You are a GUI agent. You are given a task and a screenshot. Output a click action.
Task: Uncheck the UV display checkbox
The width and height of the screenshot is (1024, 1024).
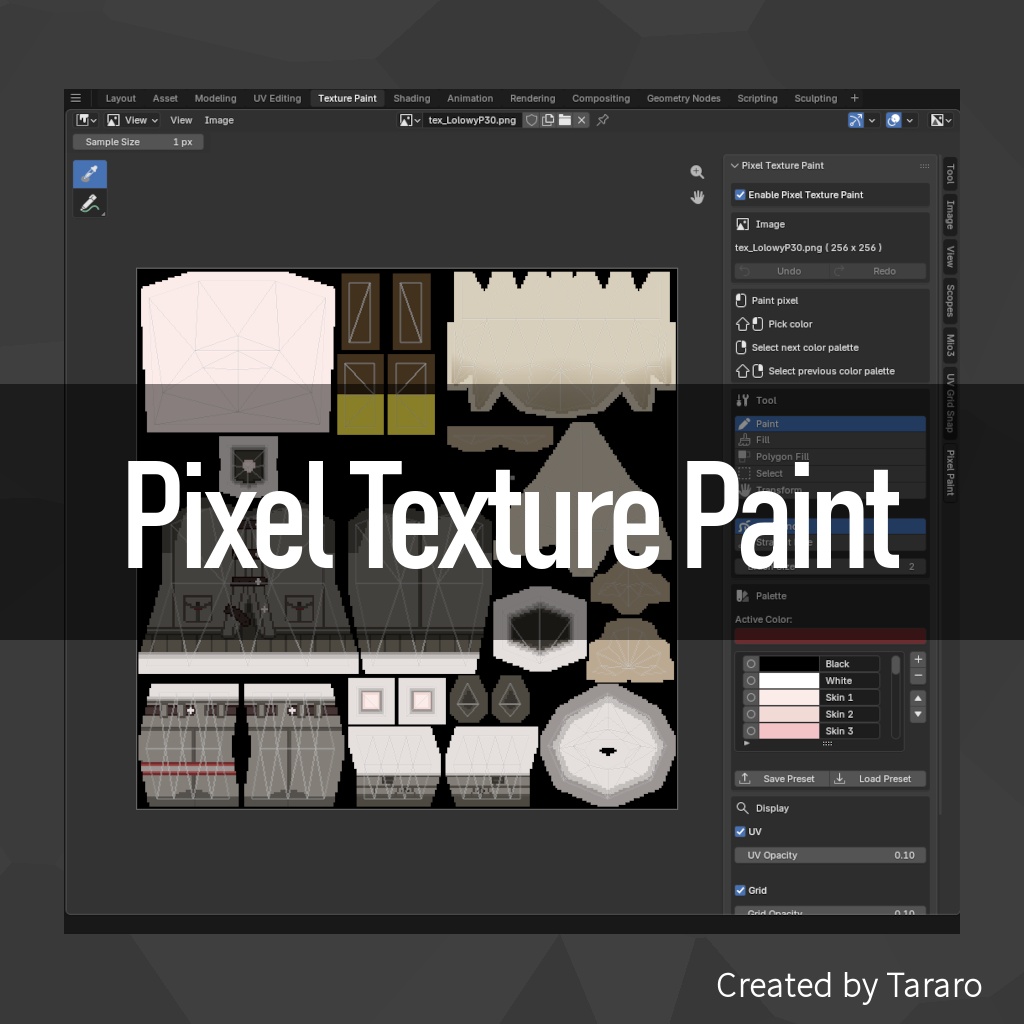point(740,831)
